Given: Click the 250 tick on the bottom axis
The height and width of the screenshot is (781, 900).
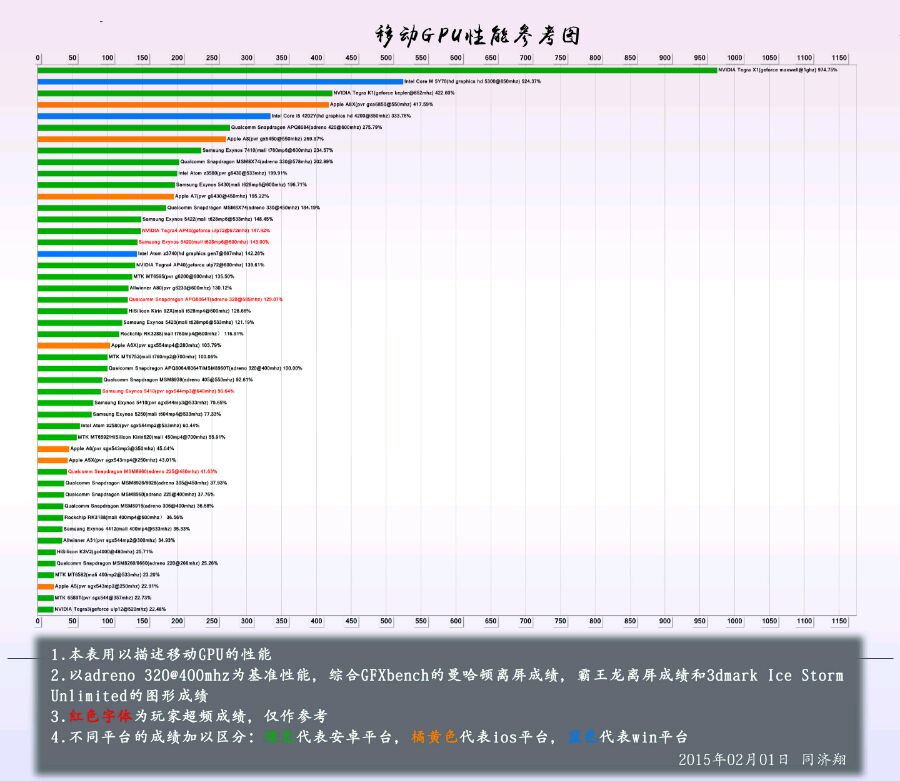Looking at the screenshot, I should tap(212, 621).
